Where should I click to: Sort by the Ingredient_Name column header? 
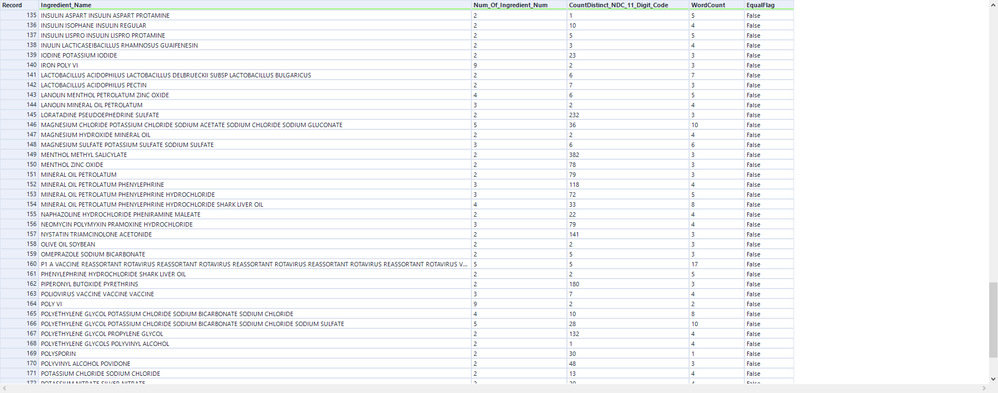(255, 4)
